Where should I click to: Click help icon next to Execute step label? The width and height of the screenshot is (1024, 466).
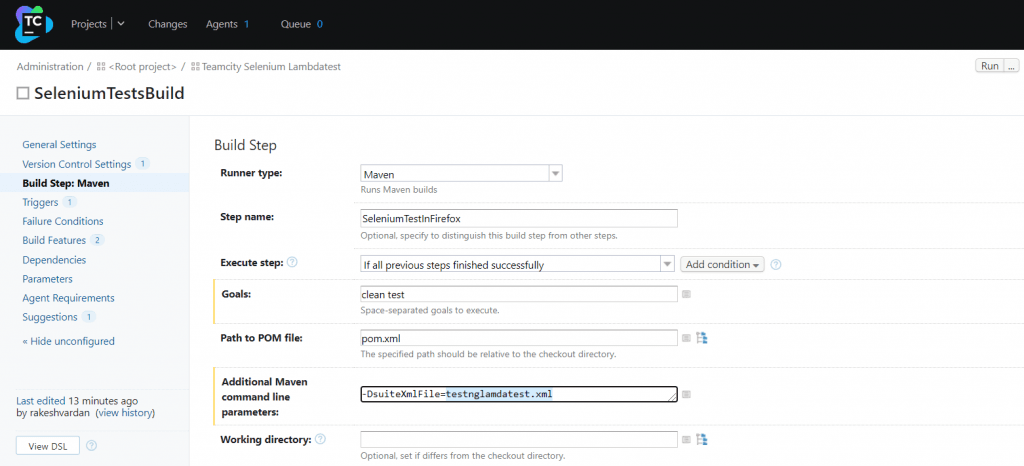293,263
